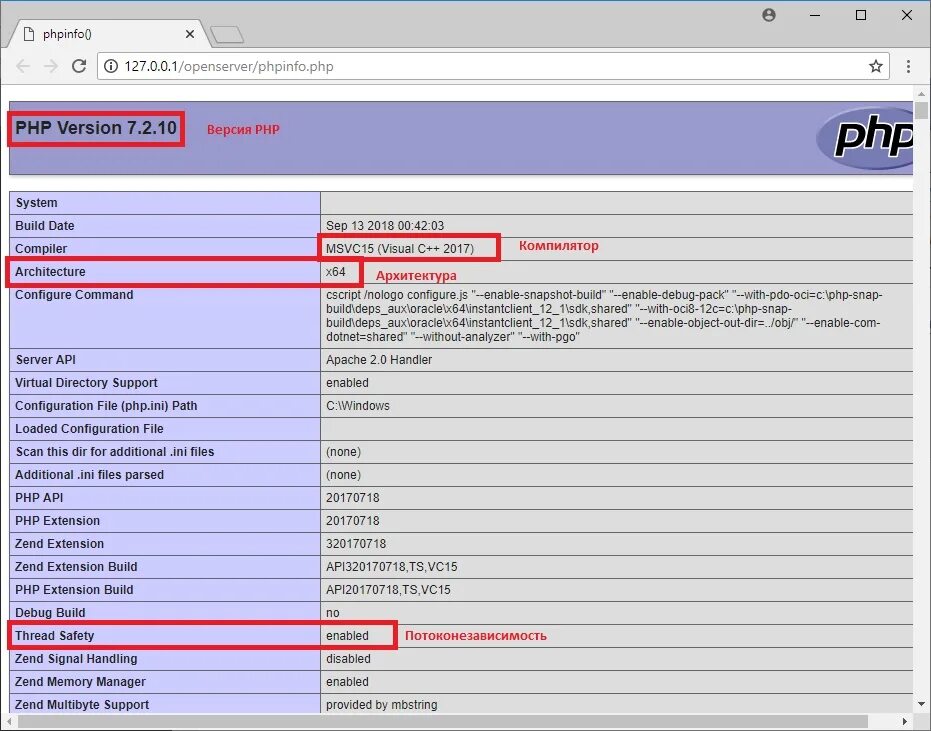
Task: Click 'Loaded Configuration File' label
Action: point(89,429)
